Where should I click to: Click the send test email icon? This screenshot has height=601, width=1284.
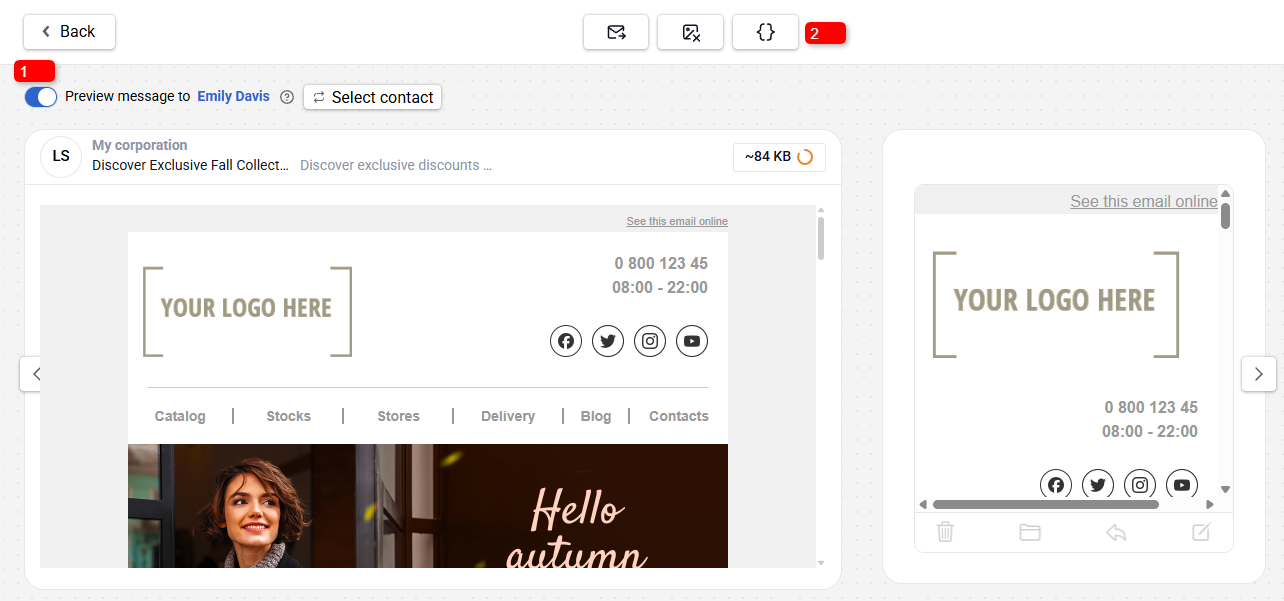click(x=616, y=32)
